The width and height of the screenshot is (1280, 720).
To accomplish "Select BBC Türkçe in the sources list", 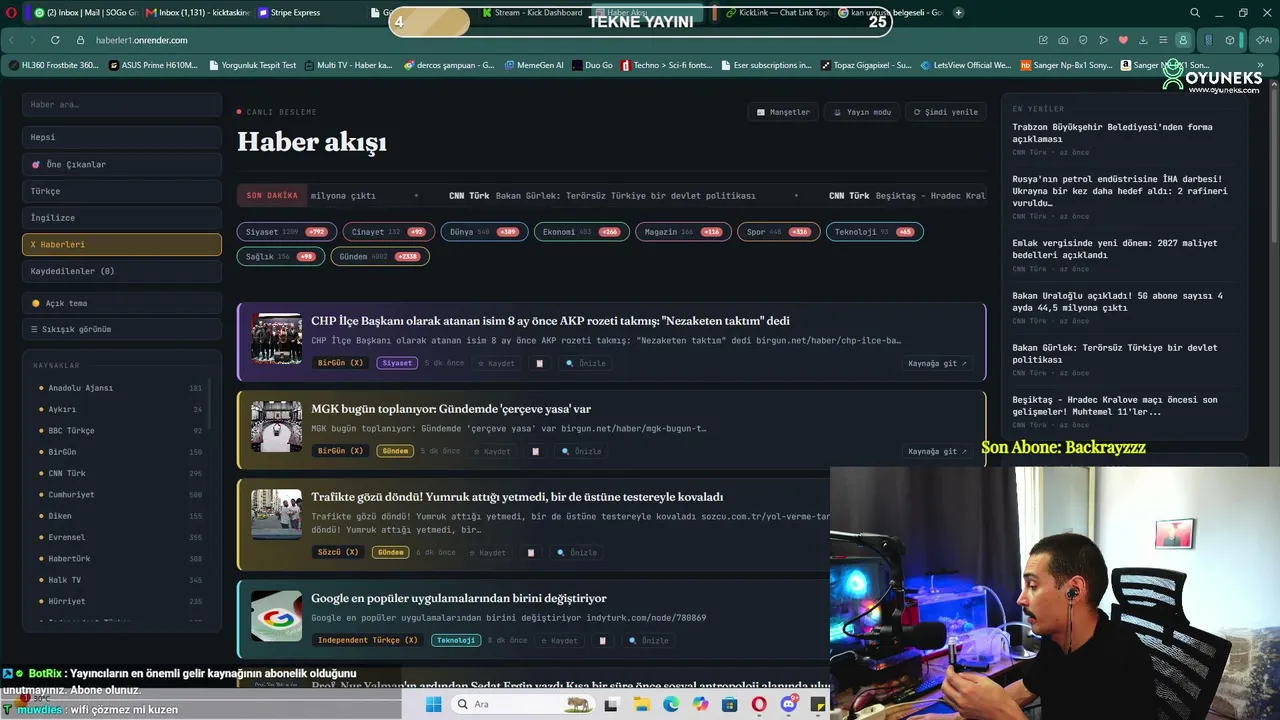I will [120, 431].
